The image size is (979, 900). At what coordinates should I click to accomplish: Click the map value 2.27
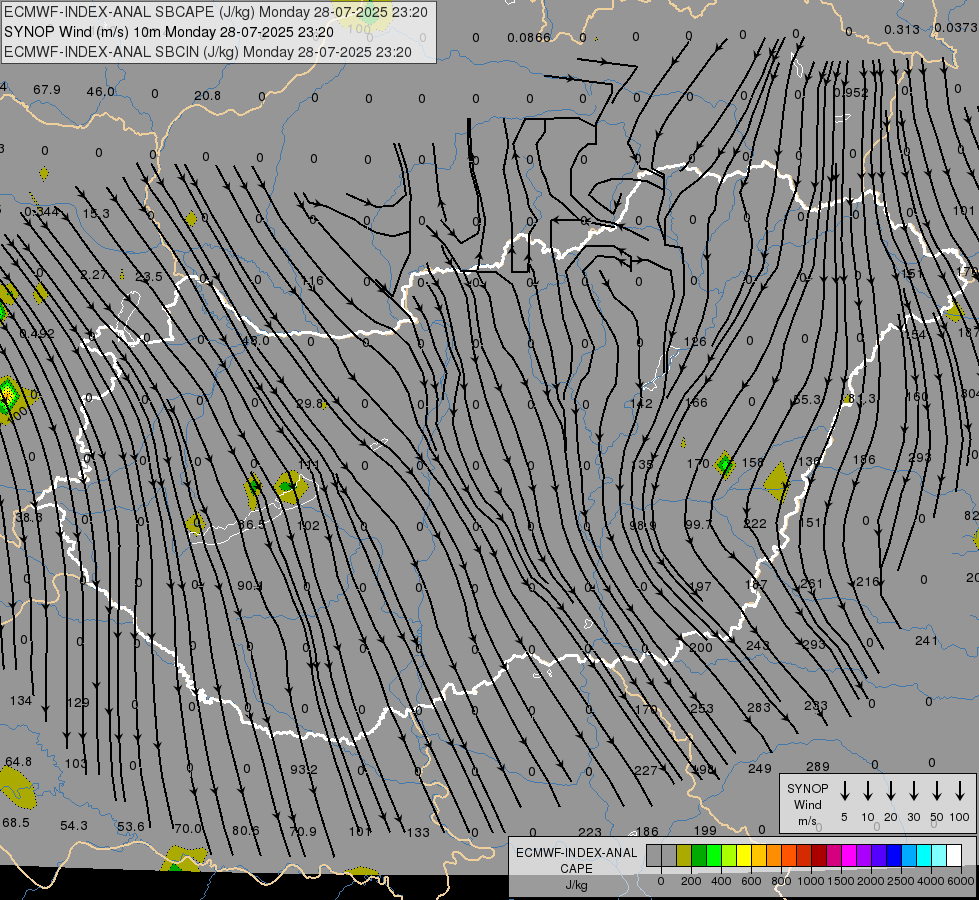pyautogui.click(x=94, y=274)
